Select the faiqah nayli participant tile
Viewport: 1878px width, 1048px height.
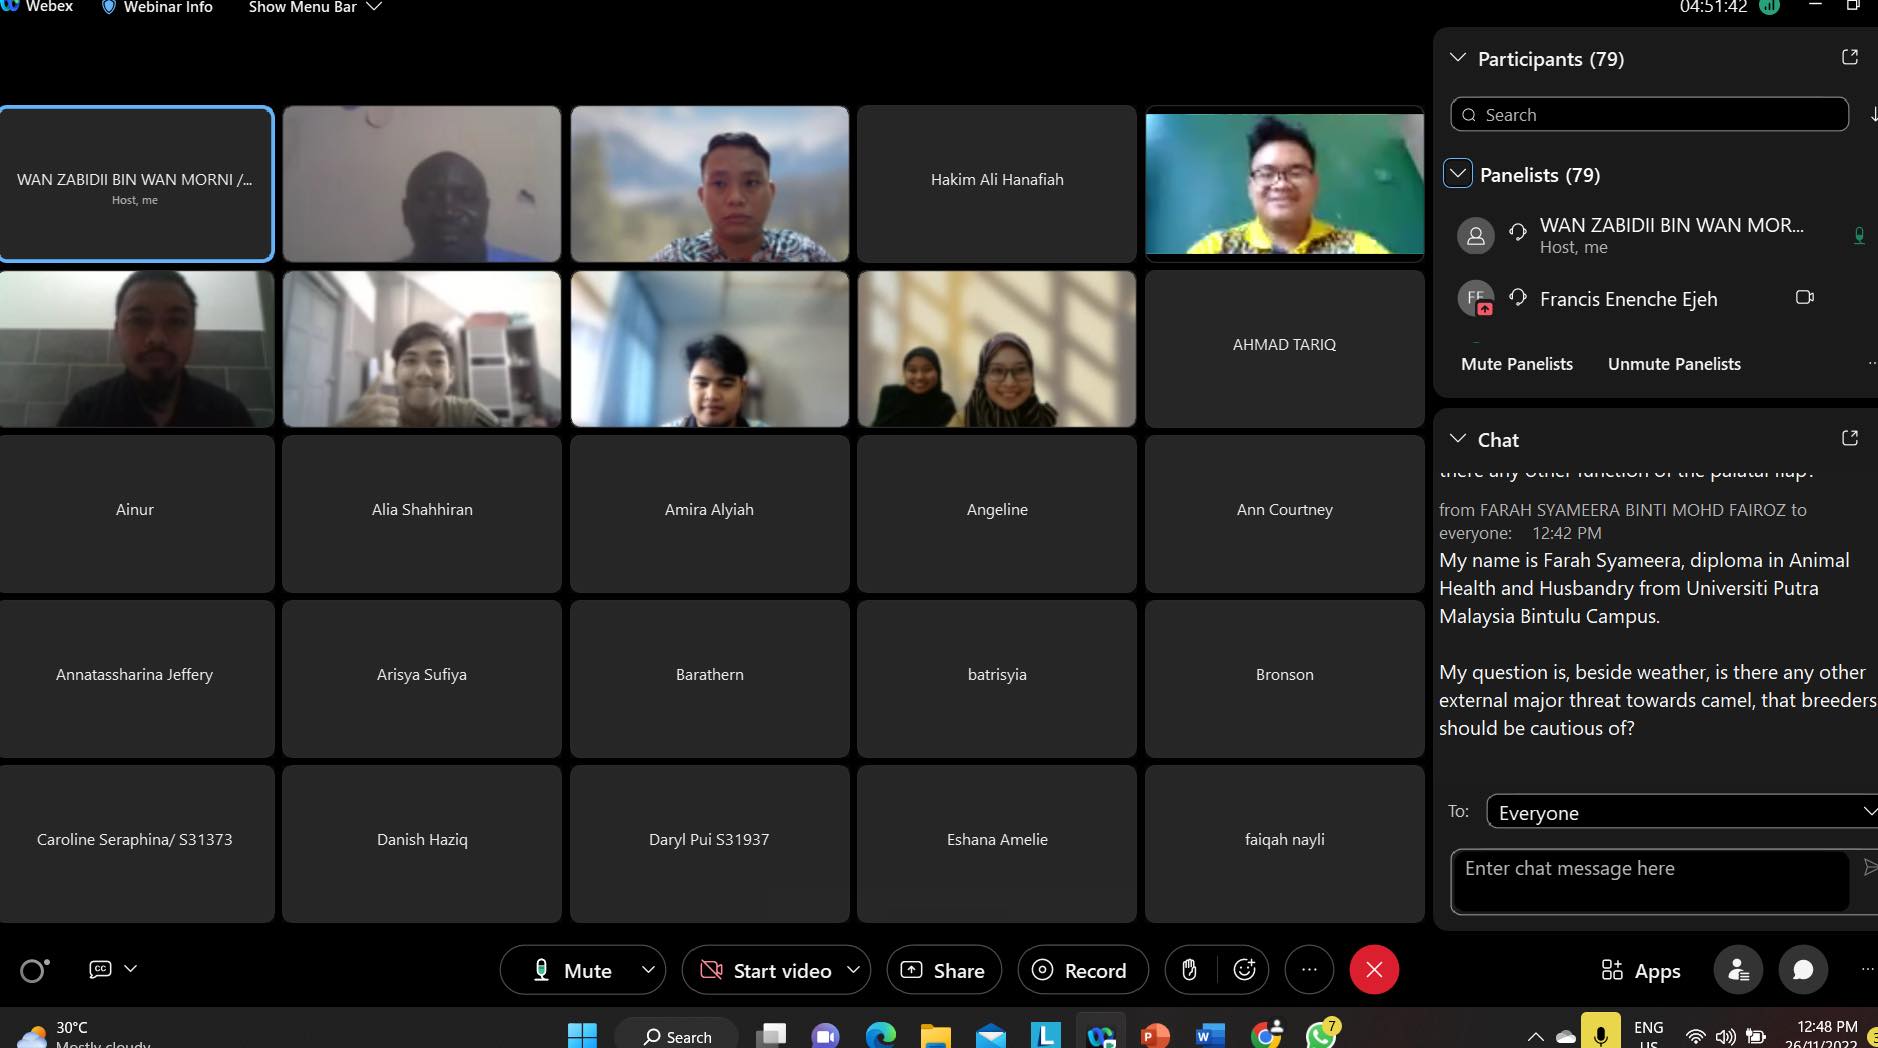(1284, 844)
